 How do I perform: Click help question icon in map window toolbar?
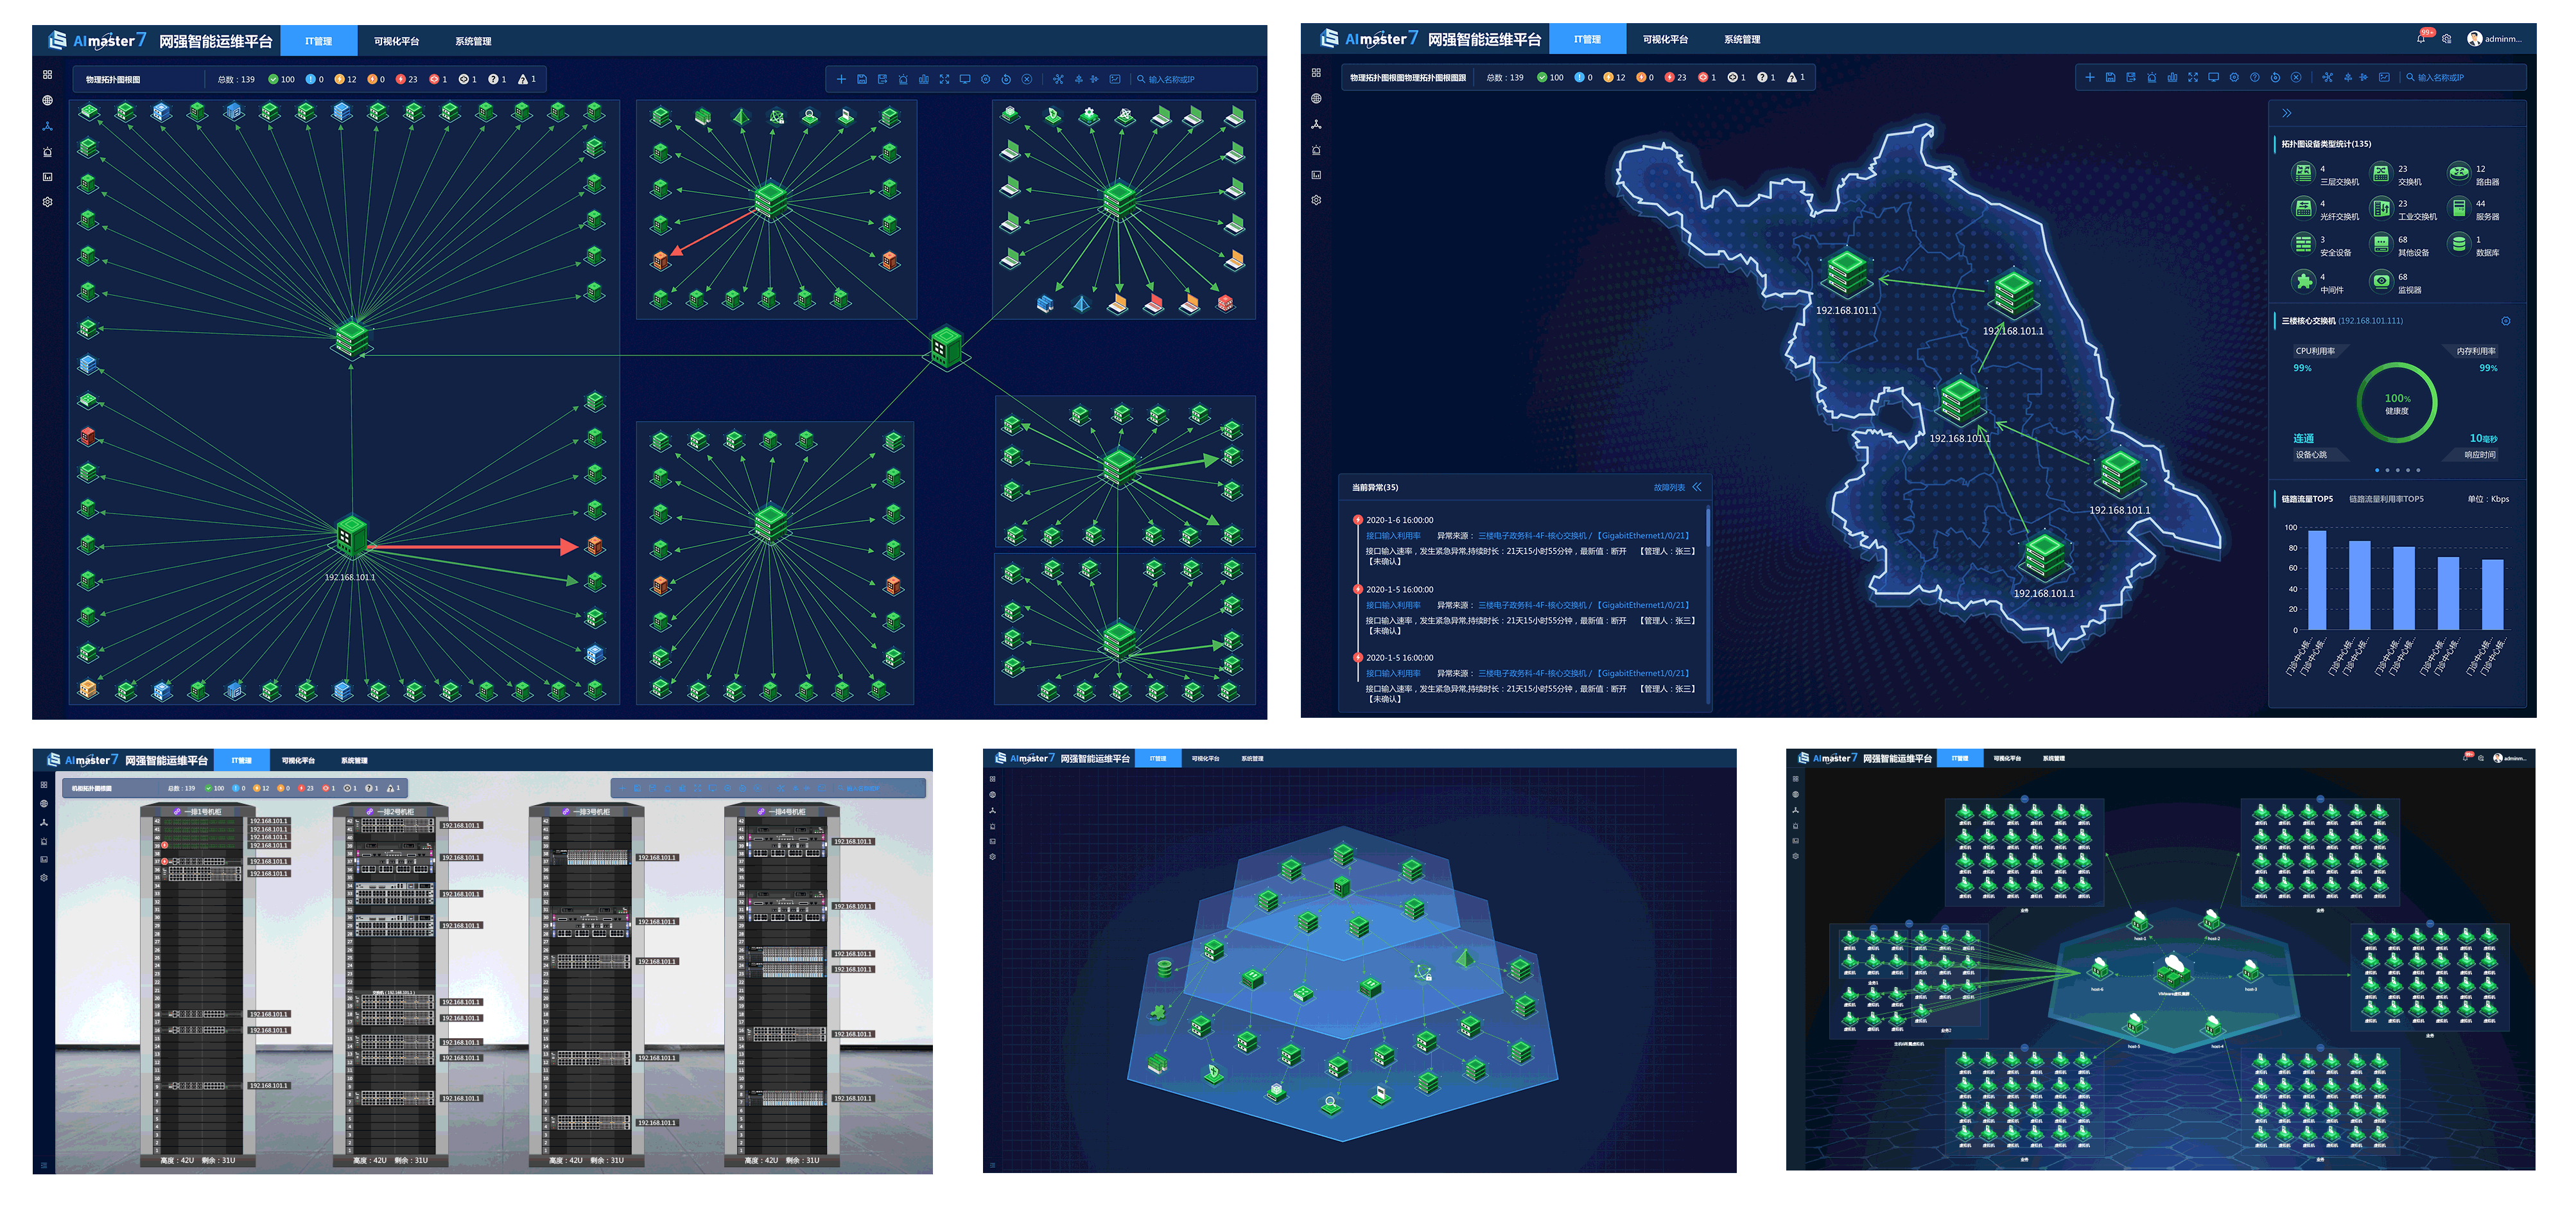2255,77
